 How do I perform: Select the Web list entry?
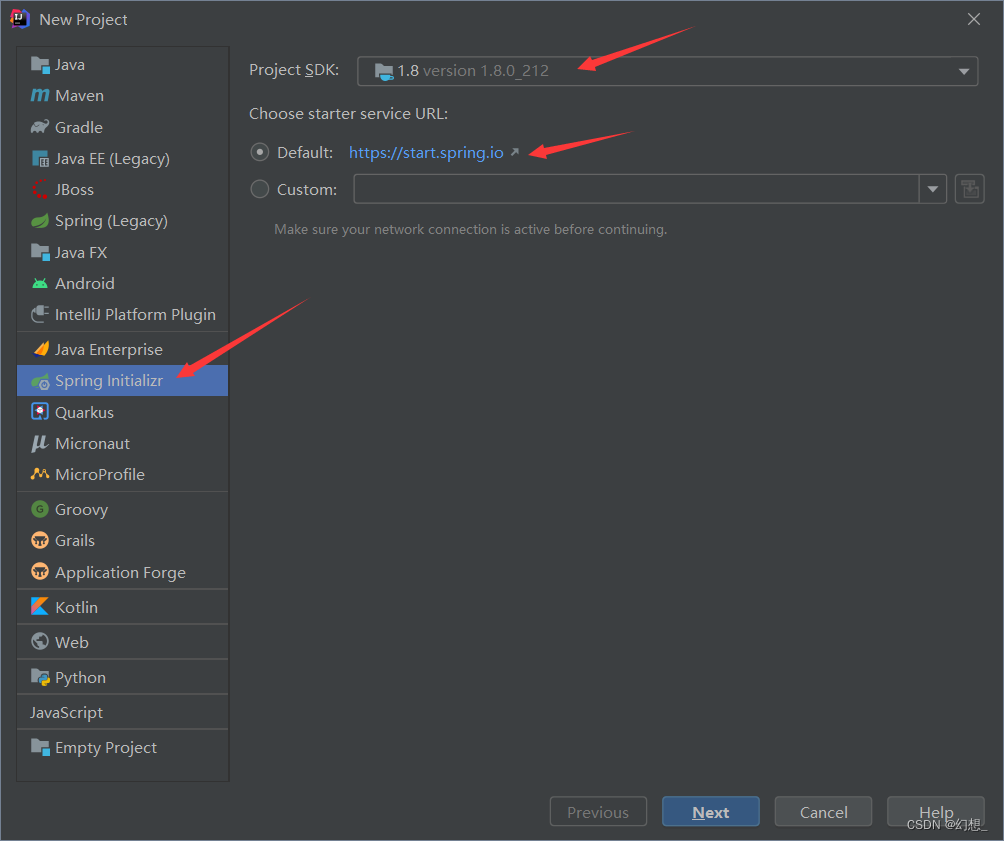[122, 642]
